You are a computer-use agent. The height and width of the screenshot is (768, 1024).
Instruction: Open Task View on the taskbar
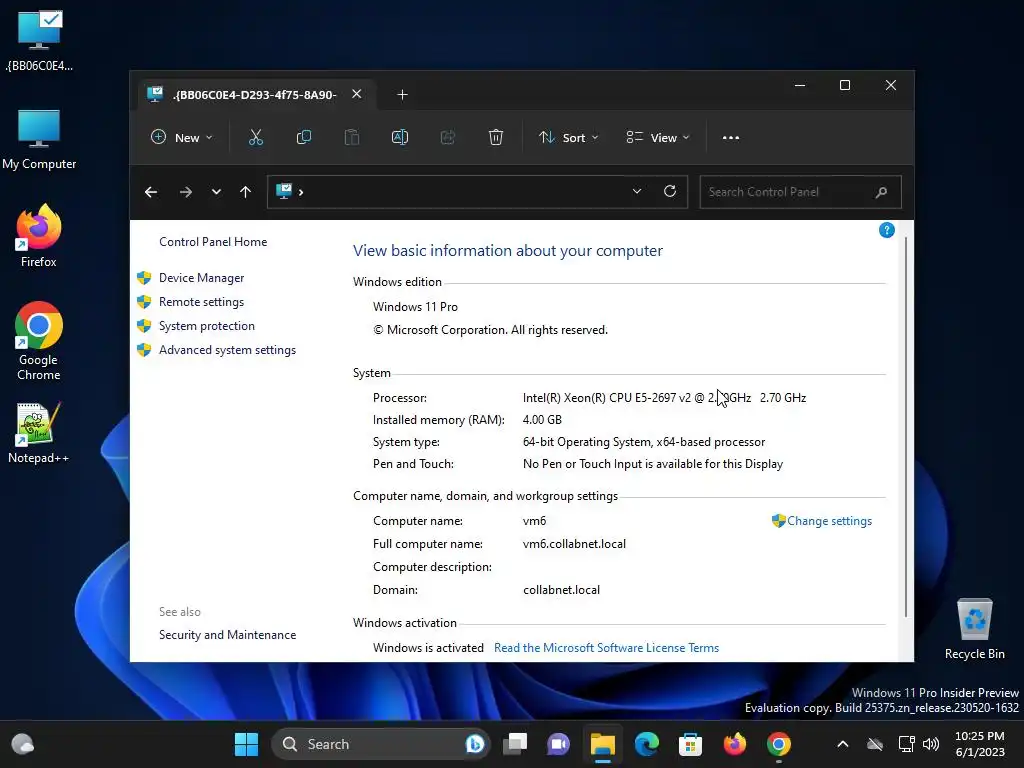coord(515,744)
